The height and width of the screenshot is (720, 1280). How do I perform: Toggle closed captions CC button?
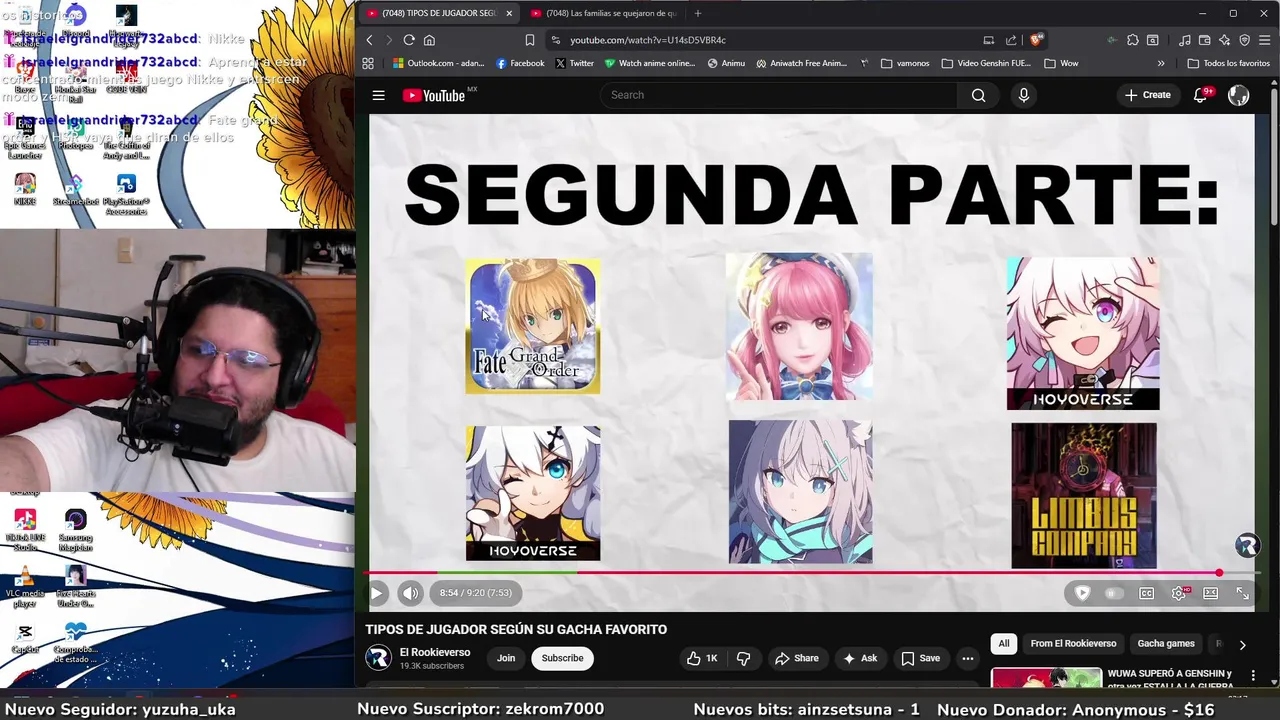click(1147, 593)
